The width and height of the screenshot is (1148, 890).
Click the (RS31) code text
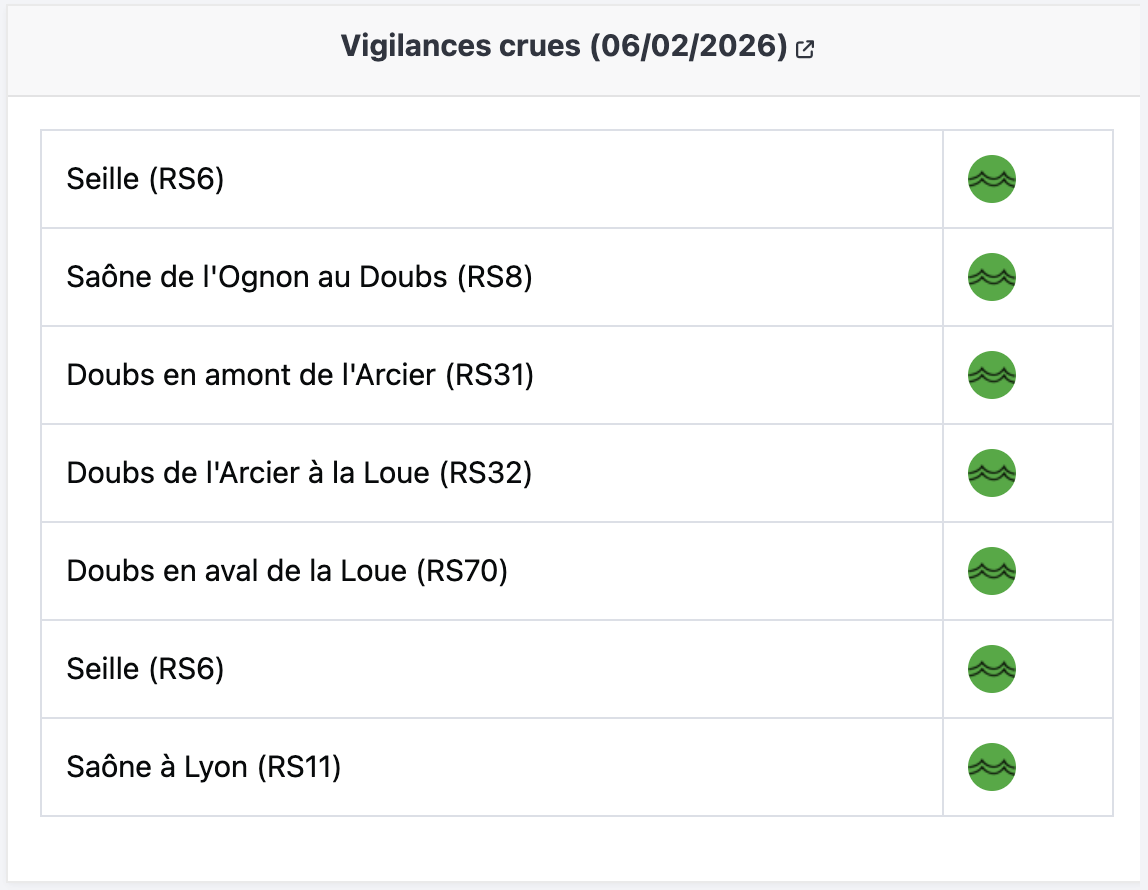coord(489,376)
